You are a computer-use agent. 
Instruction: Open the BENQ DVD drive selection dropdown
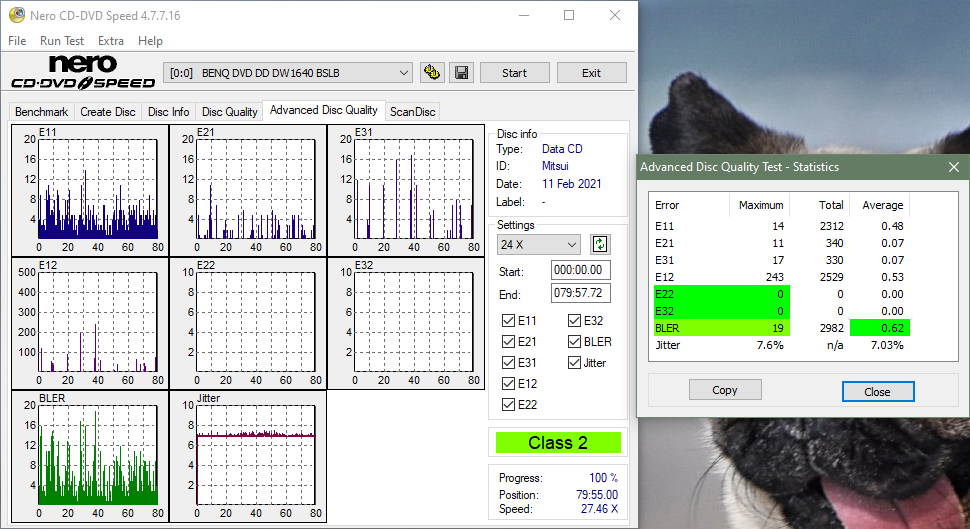pos(288,73)
